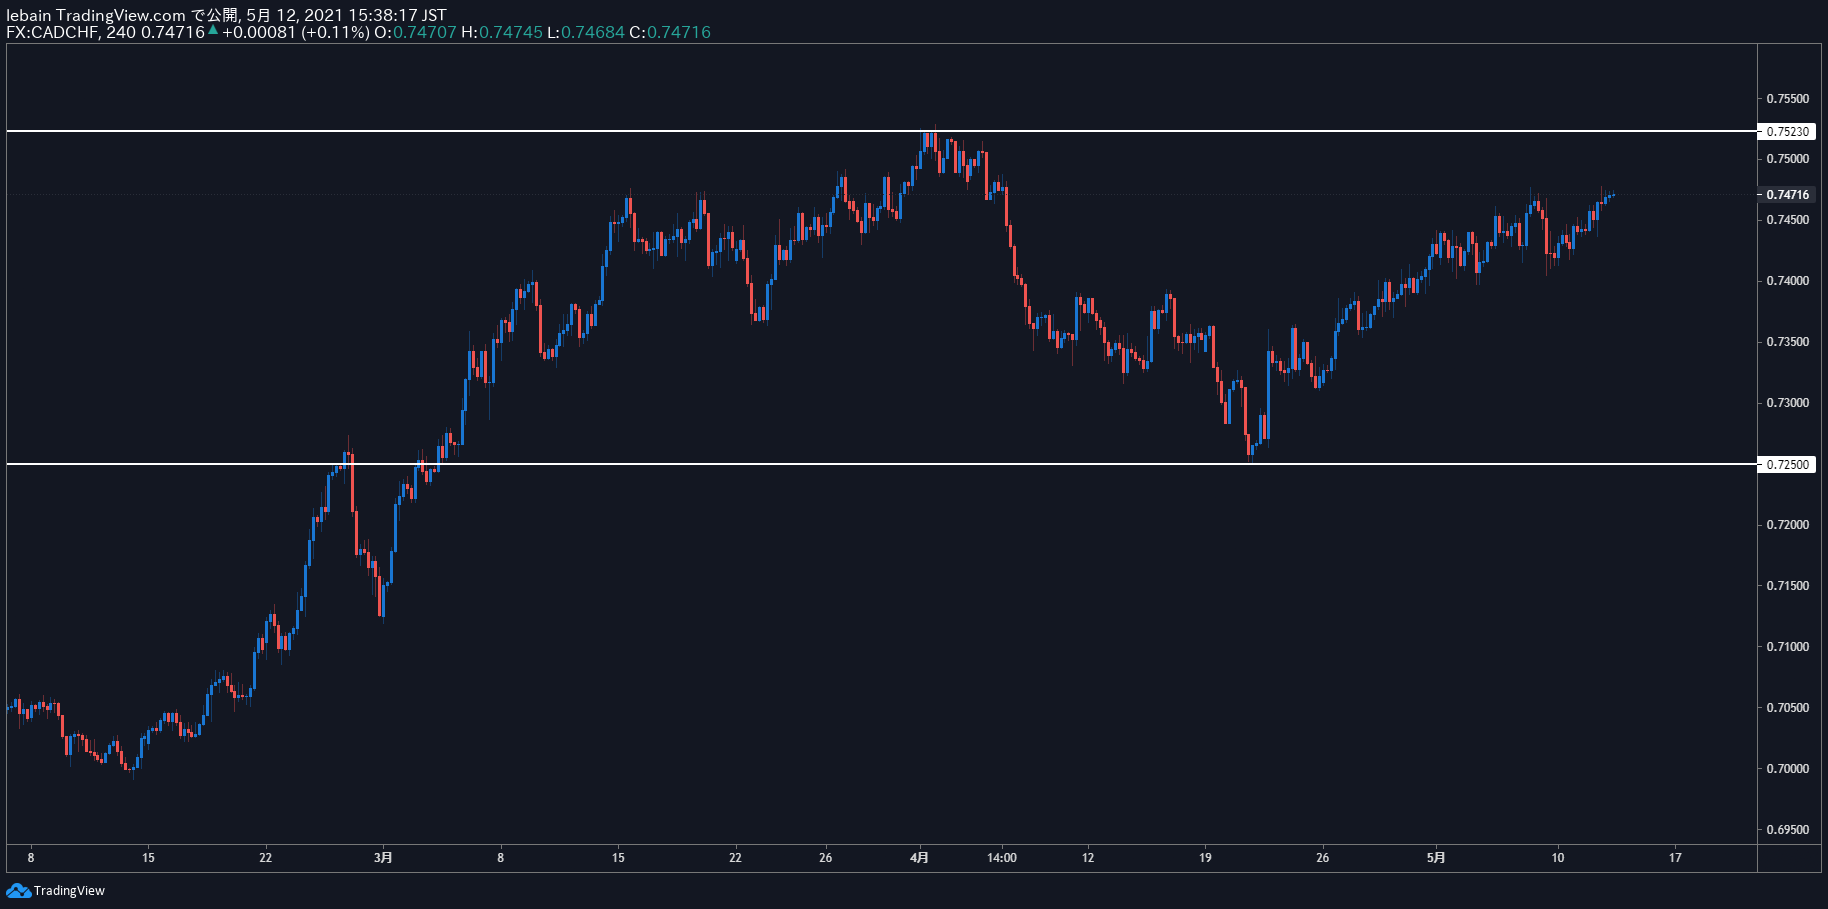This screenshot has width=1828, height=909.
Task: Select the upper white horizontal resistance line
Action: [880, 131]
